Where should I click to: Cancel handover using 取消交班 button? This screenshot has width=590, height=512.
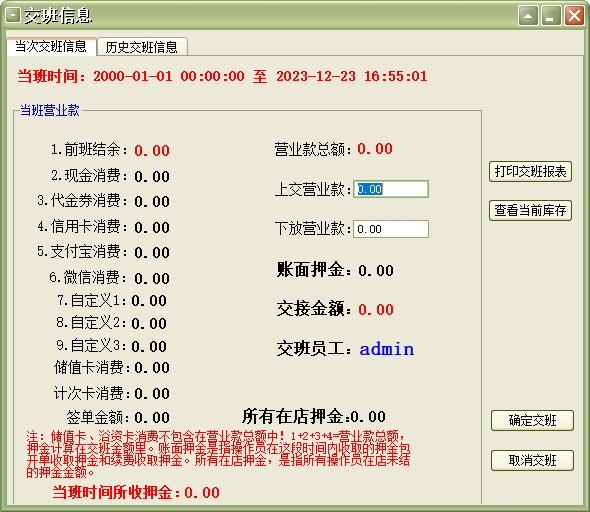[532, 460]
